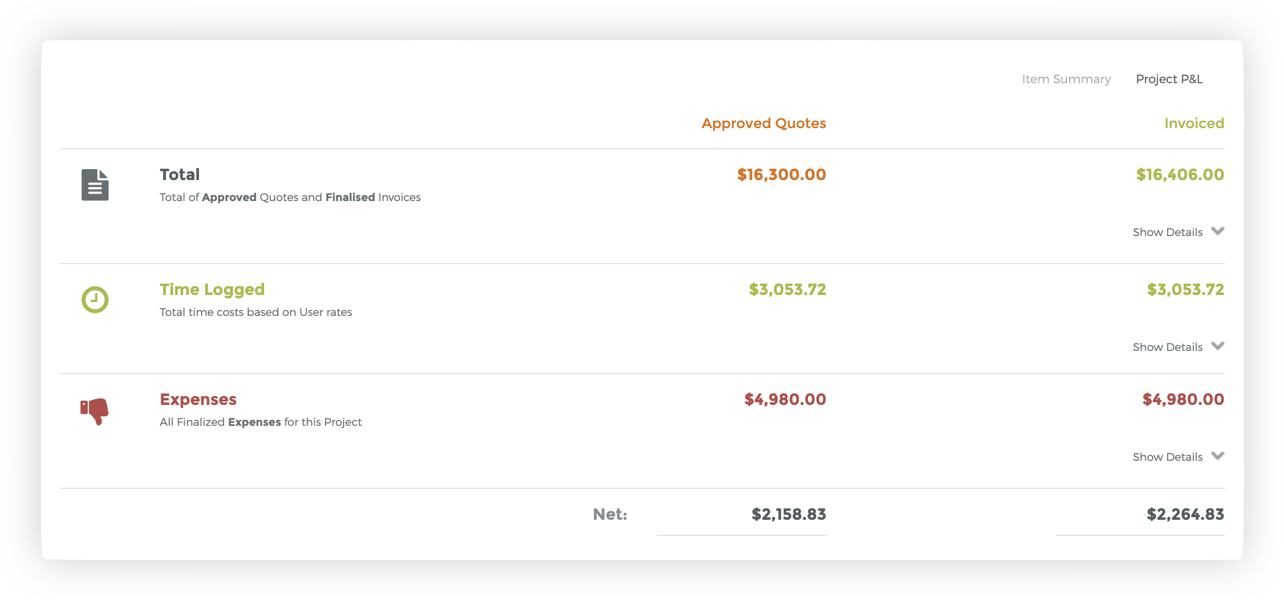Expand the Total row details chevron
The height and width of the screenshot is (600, 1284).
pos(1217,231)
